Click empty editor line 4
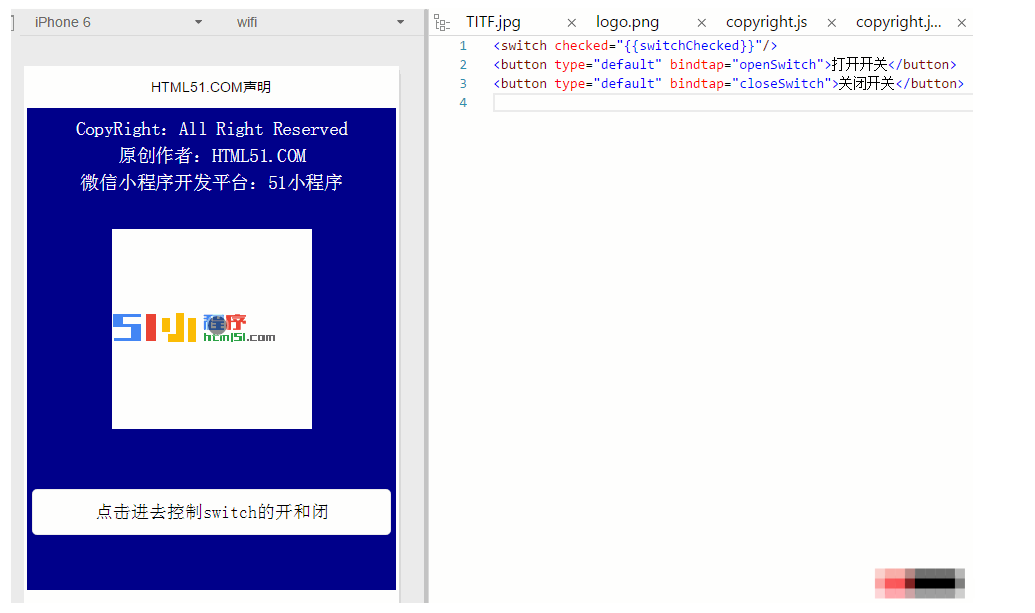This screenshot has height=613, width=1035. point(733,103)
